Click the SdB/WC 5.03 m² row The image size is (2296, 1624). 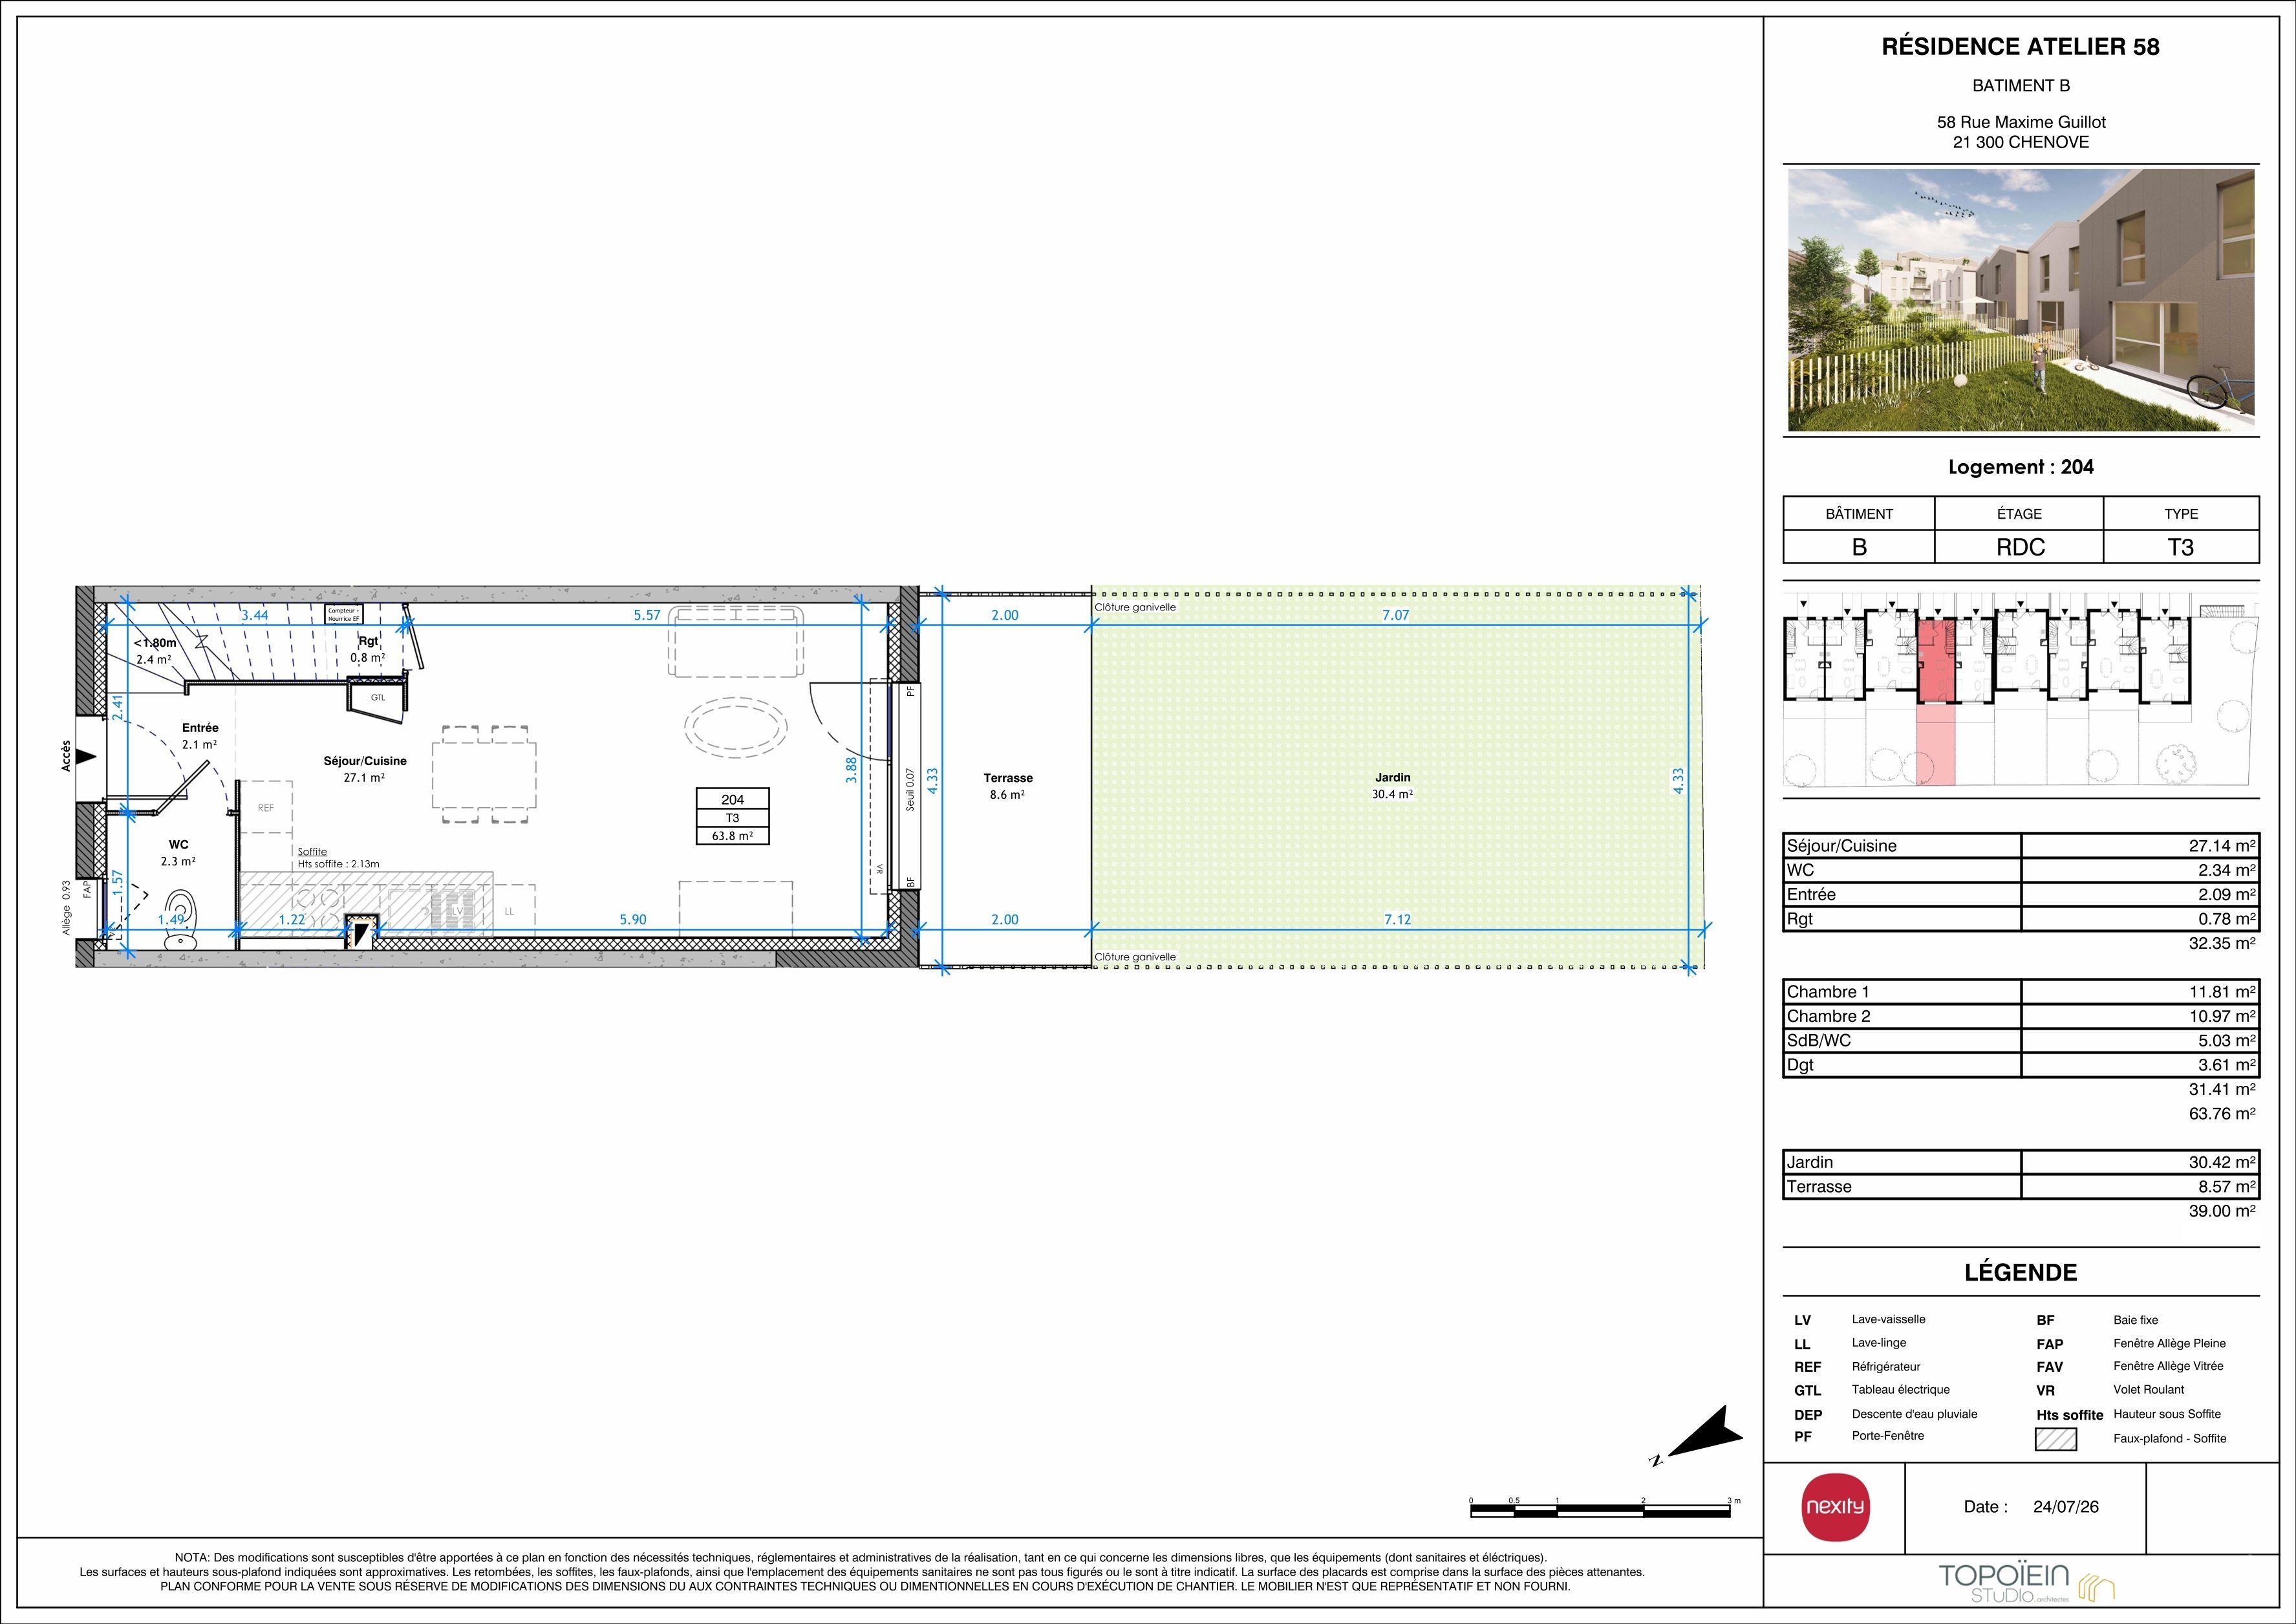tap(2020, 1041)
